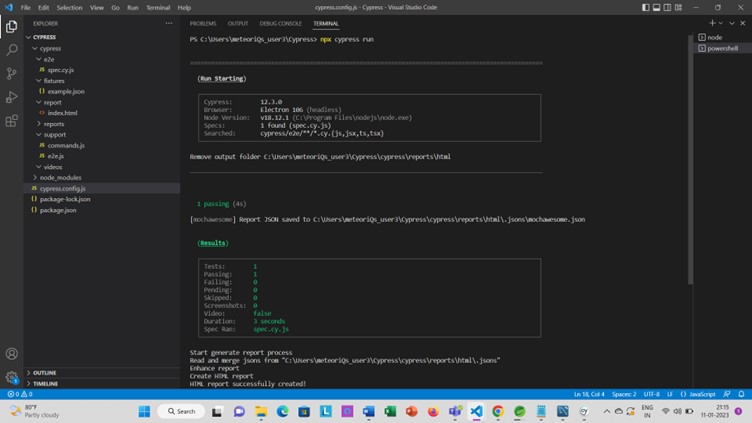Screen dimensions: 752x423
Task: Click the VS Code logo in title bar
Action: (9, 7)
